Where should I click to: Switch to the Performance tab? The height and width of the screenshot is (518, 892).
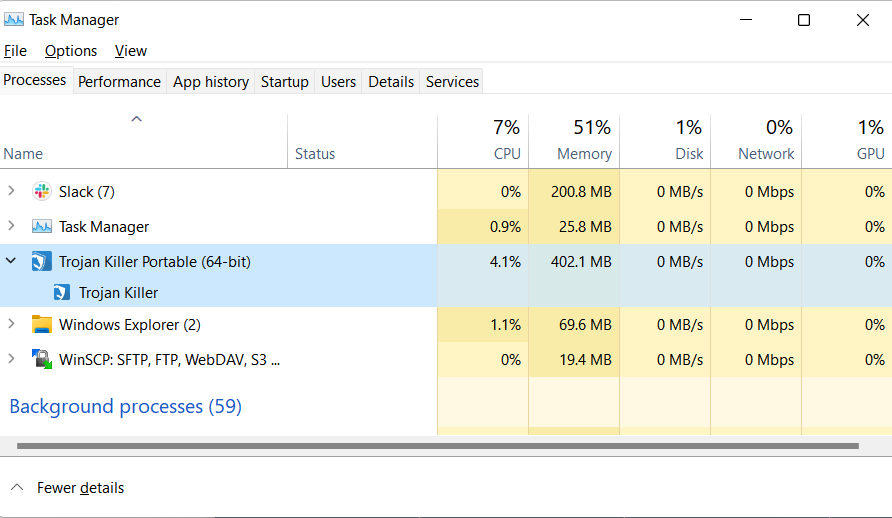(119, 82)
